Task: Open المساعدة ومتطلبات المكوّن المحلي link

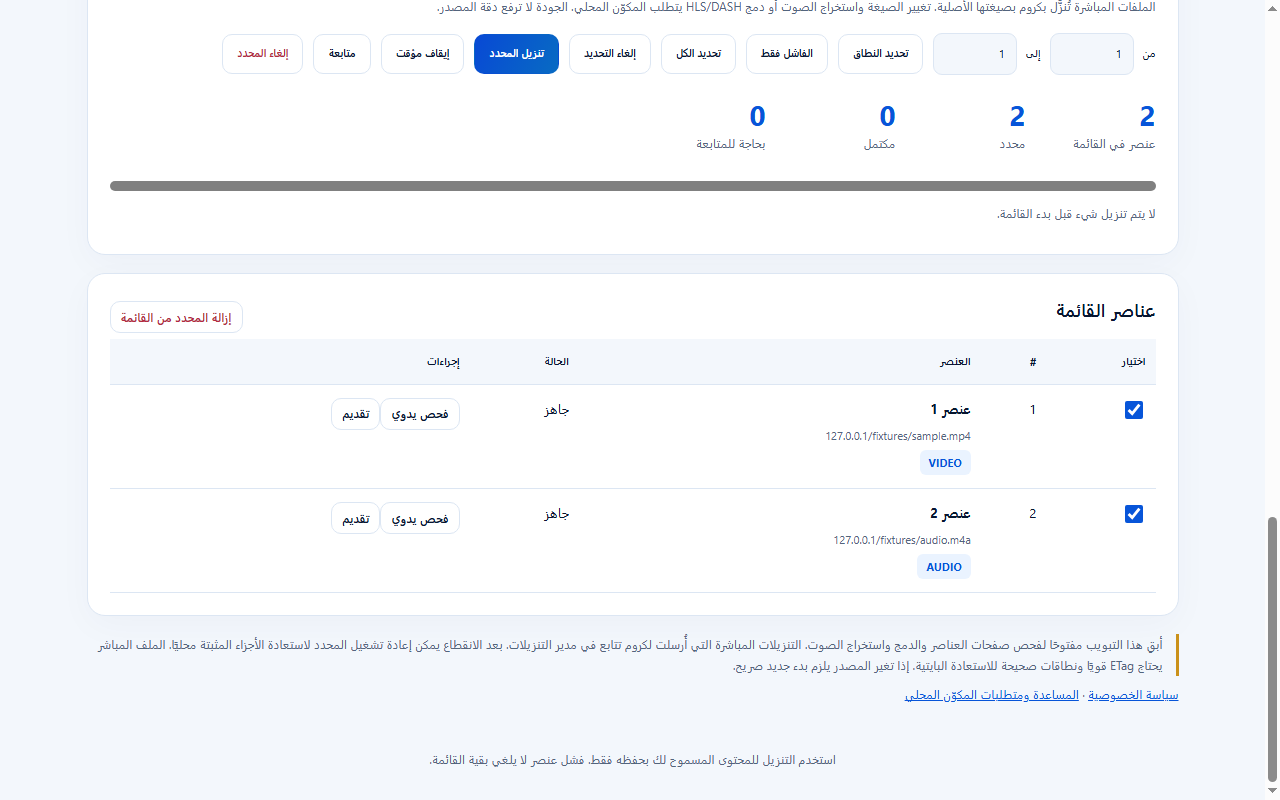Action: tap(992, 695)
